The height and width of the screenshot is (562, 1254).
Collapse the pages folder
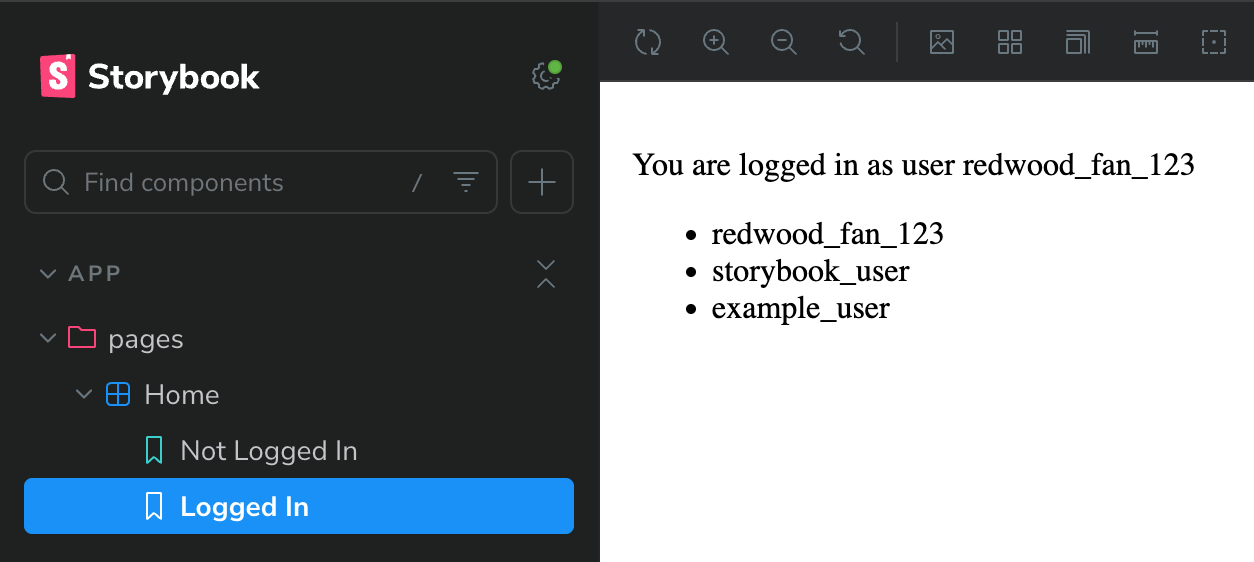tap(48, 339)
